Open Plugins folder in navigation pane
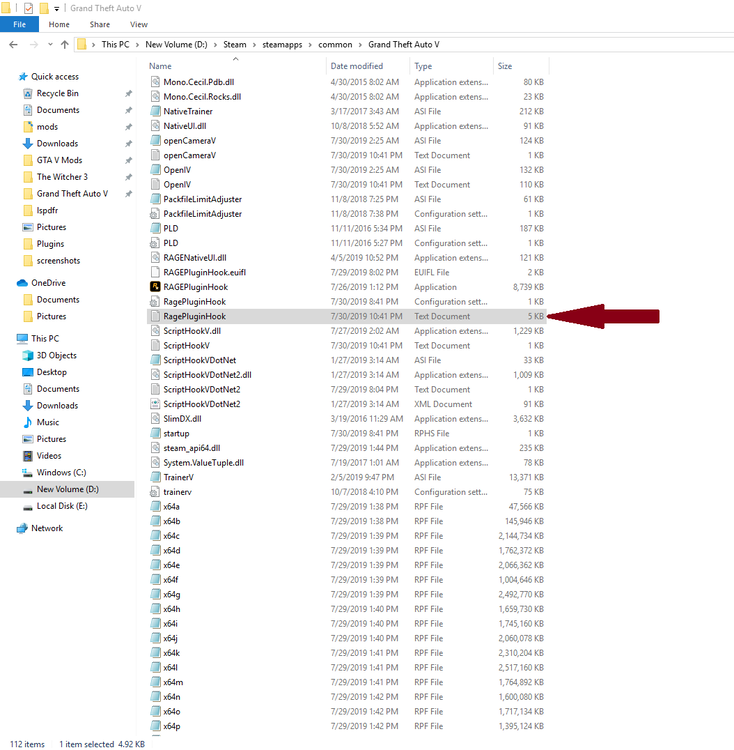Screen dimensions: 734x750 [50, 244]
